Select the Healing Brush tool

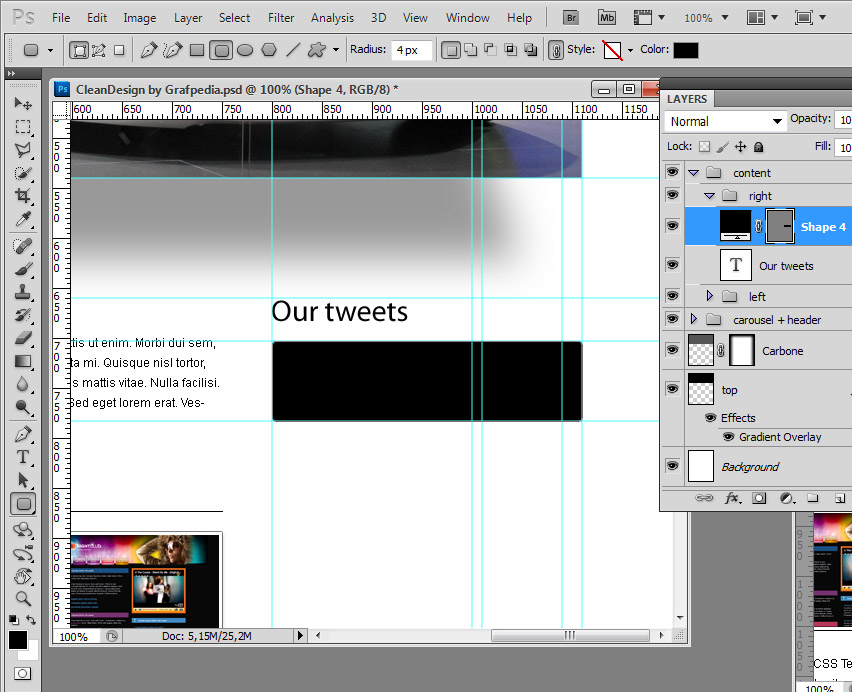pos(23,246)
